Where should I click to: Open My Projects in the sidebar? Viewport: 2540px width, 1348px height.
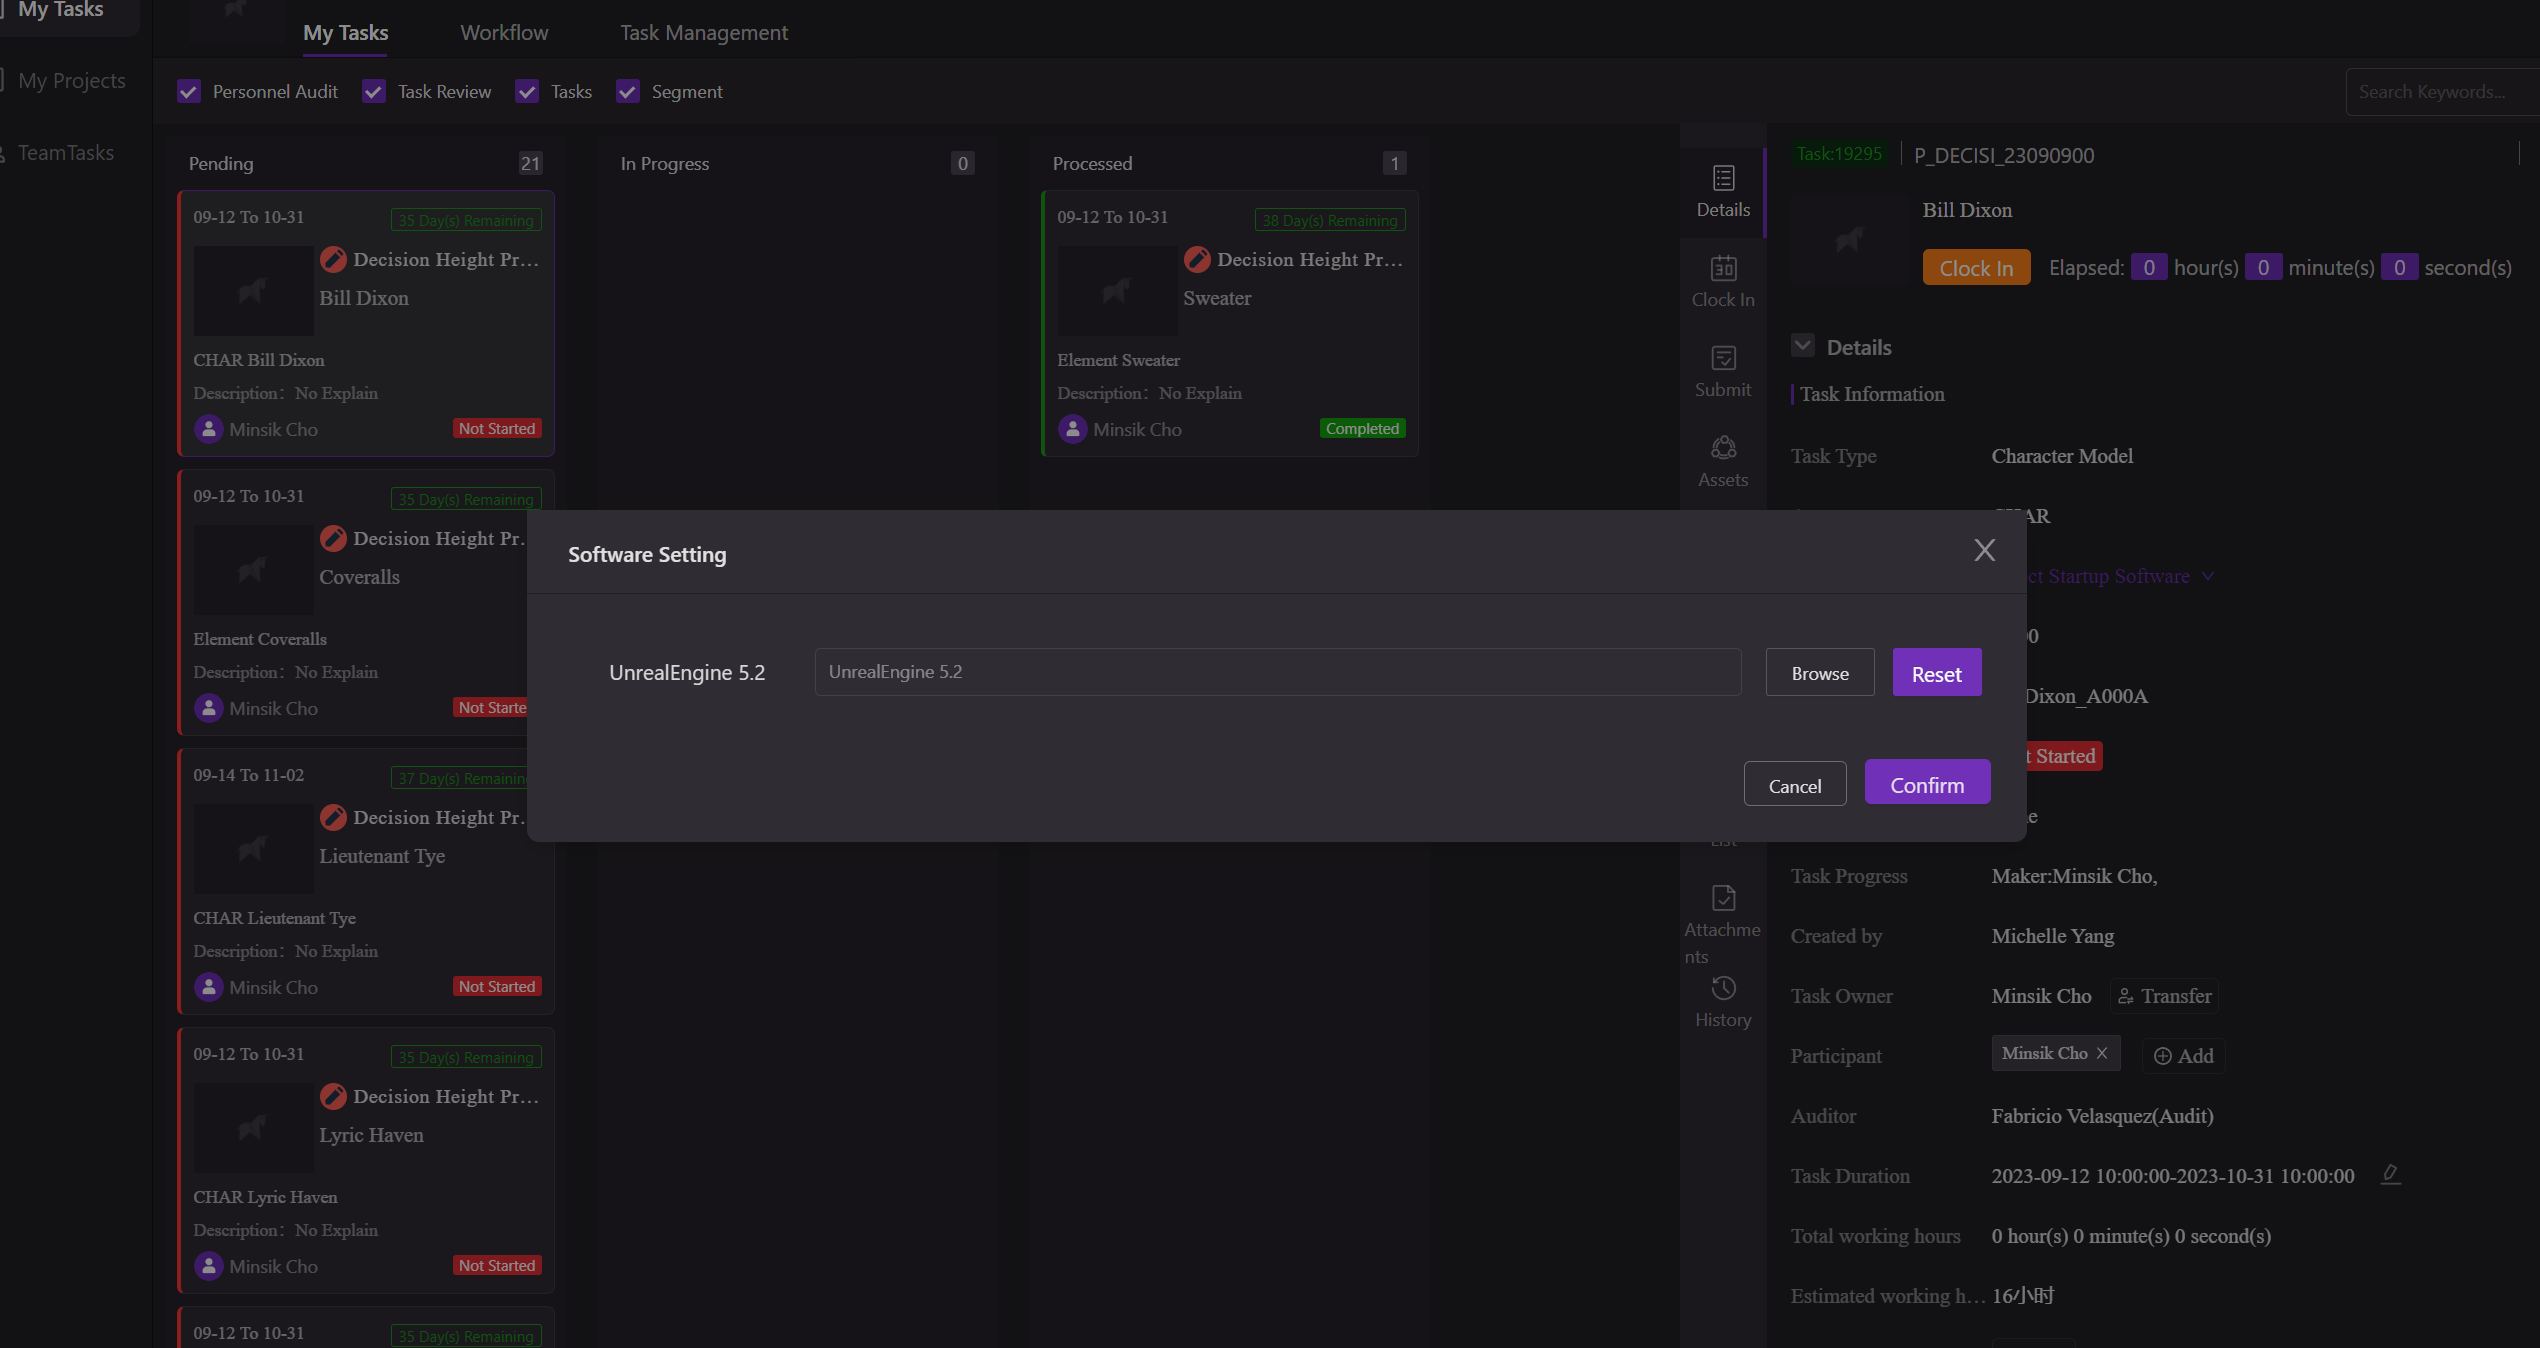[72, 80]
